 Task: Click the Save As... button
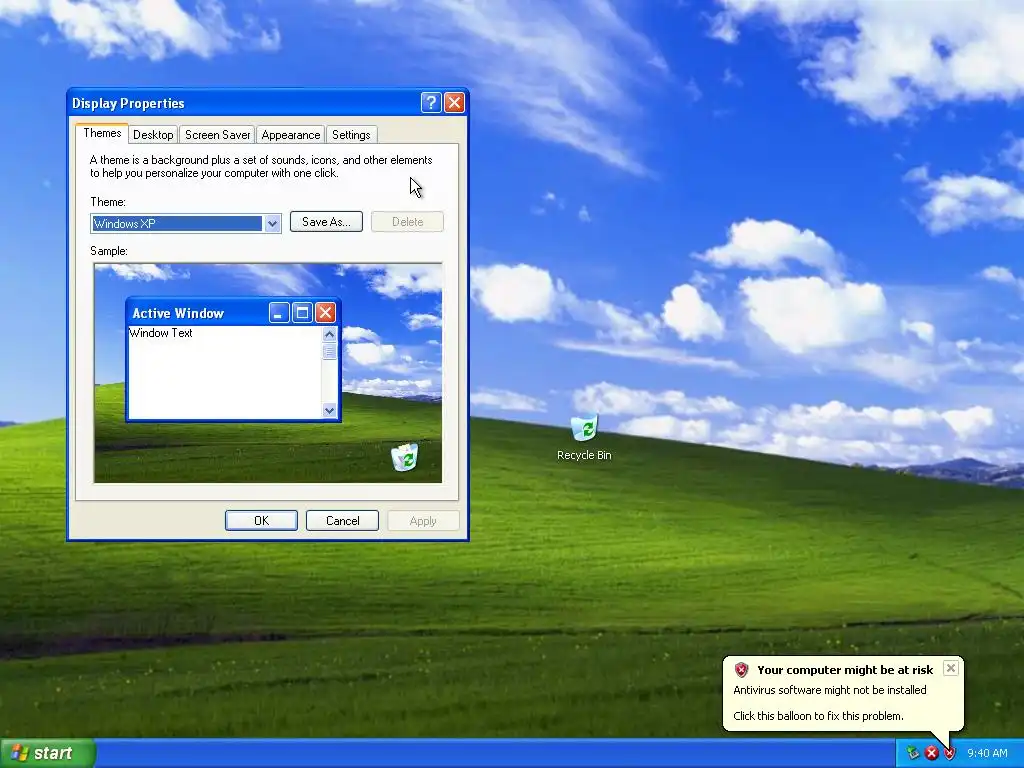(x=327, y=221)
